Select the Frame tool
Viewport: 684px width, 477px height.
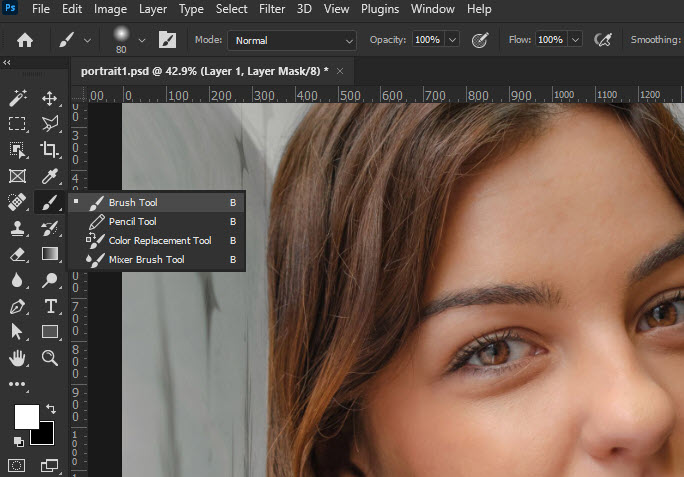(x=17, y=176)
